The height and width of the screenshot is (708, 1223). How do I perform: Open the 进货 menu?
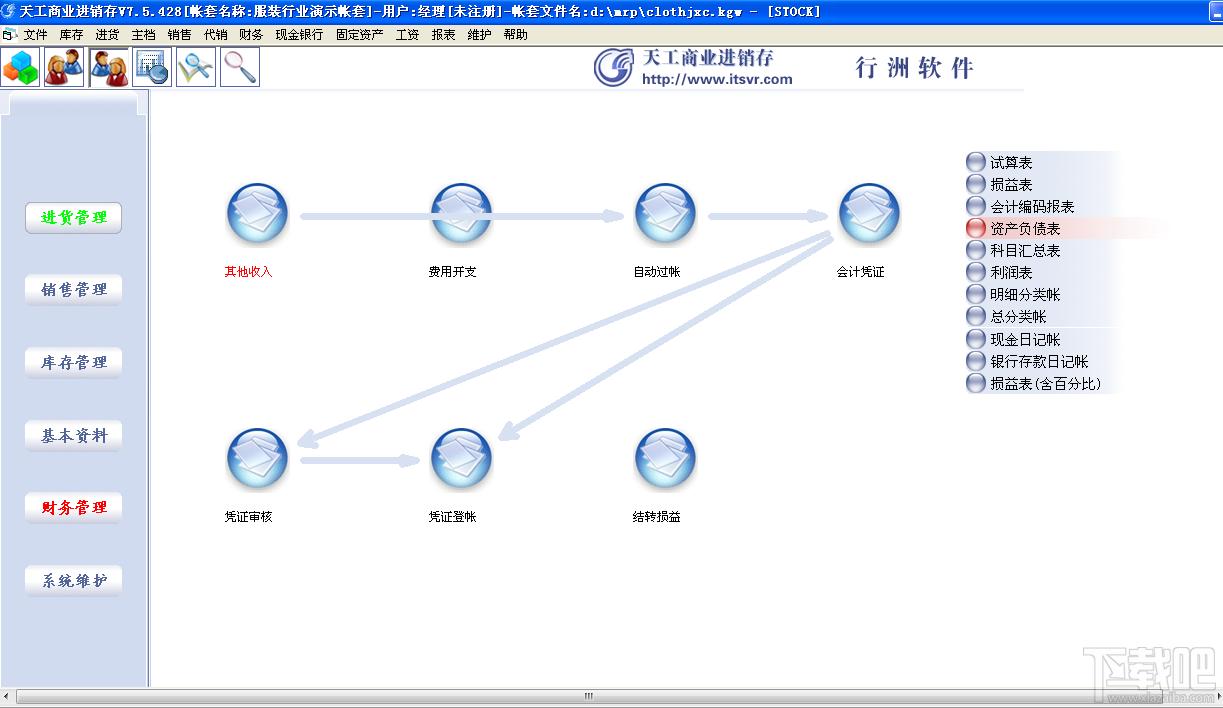(107, 34)
